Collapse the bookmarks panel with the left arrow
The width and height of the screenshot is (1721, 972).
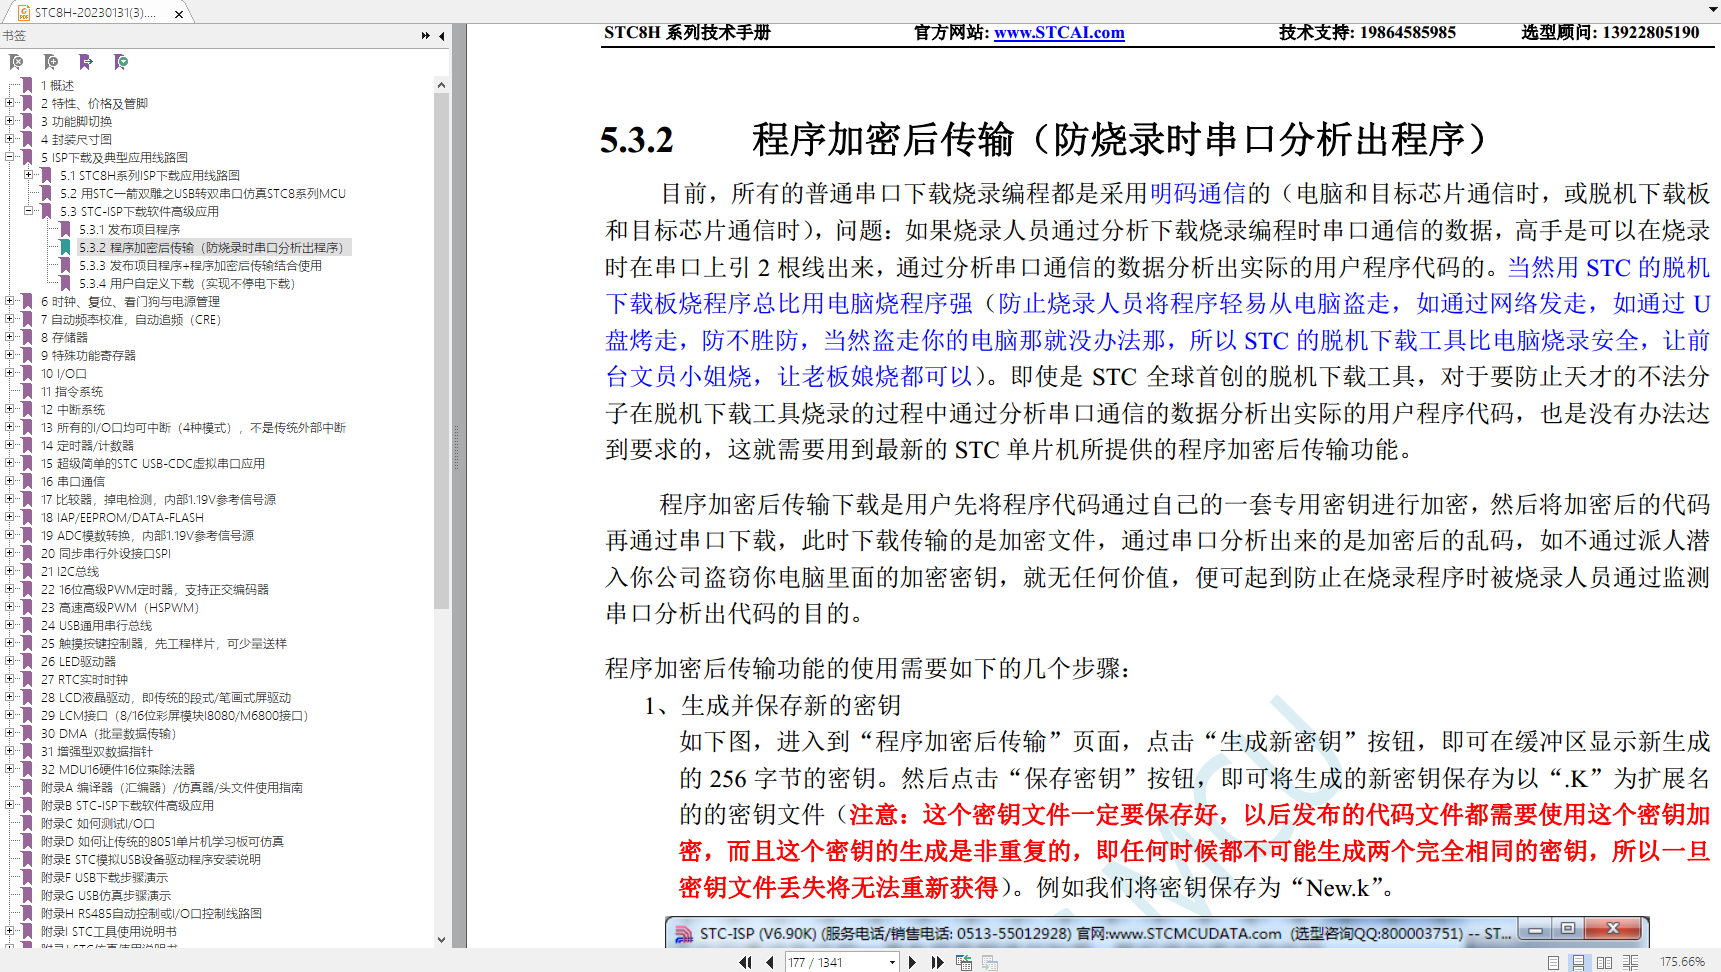click(442, 36)
